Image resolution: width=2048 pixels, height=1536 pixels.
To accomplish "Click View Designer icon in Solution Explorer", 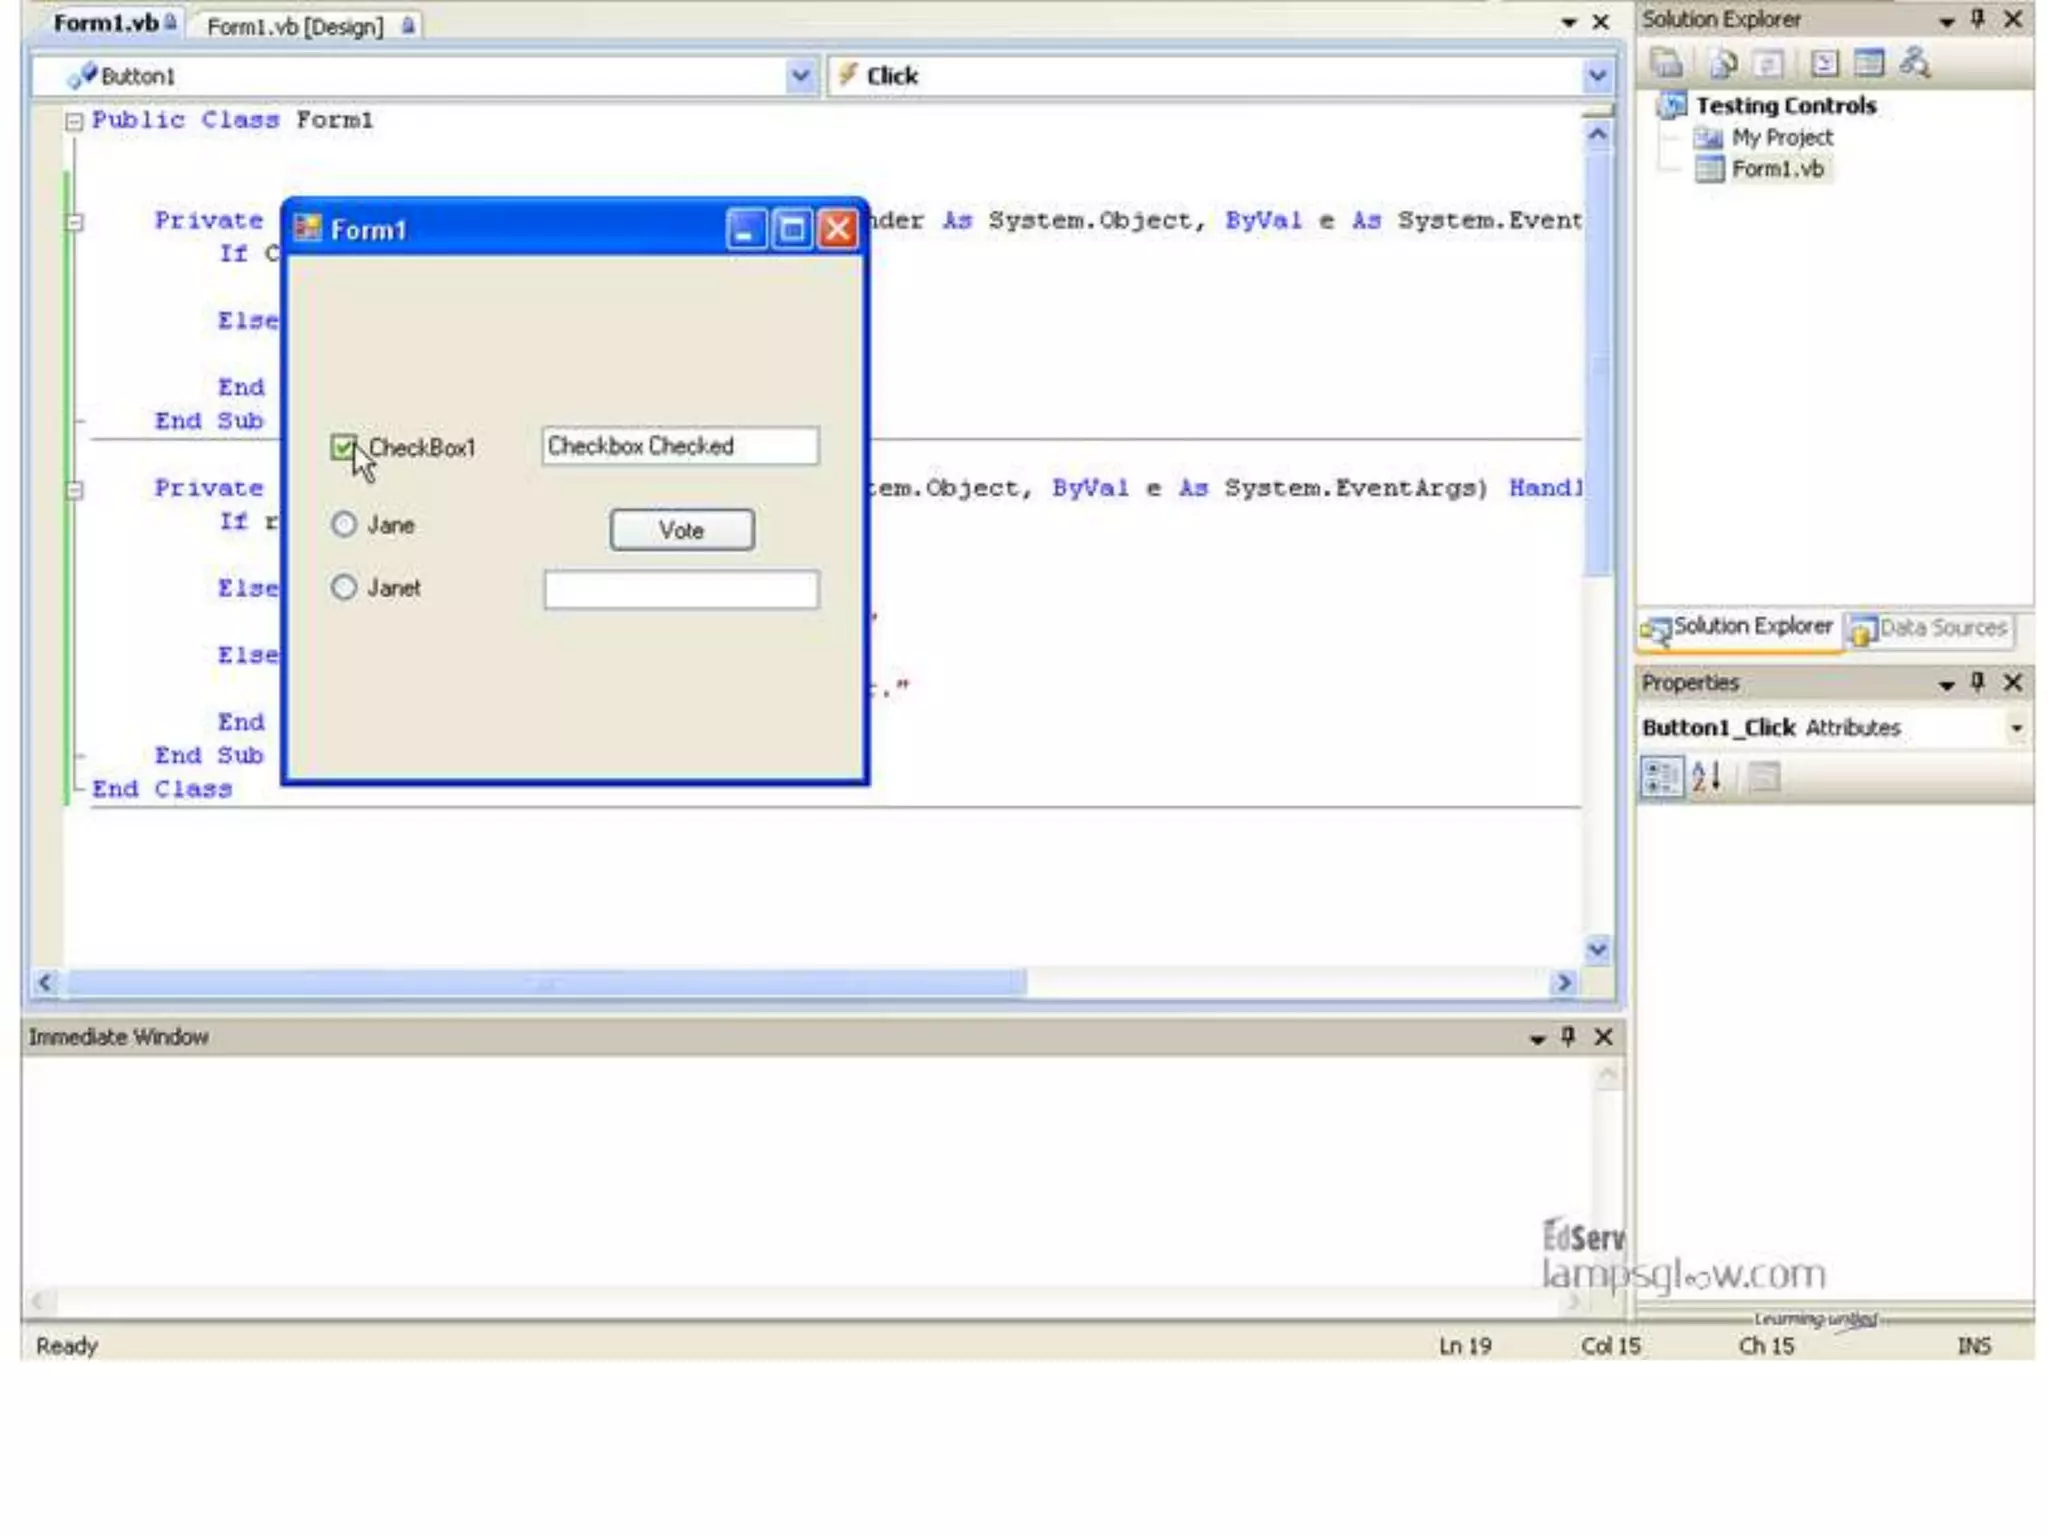I will (1869, 64).
